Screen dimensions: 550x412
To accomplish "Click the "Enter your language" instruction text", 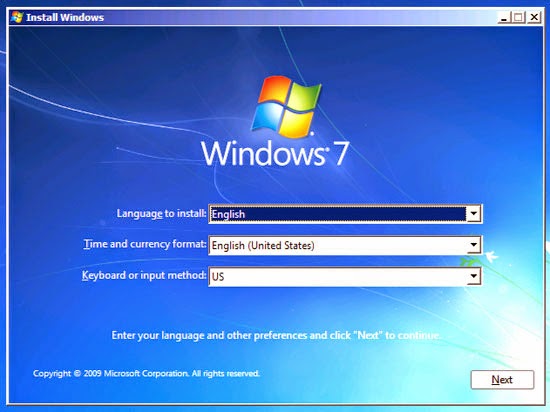I will point(276,336).
